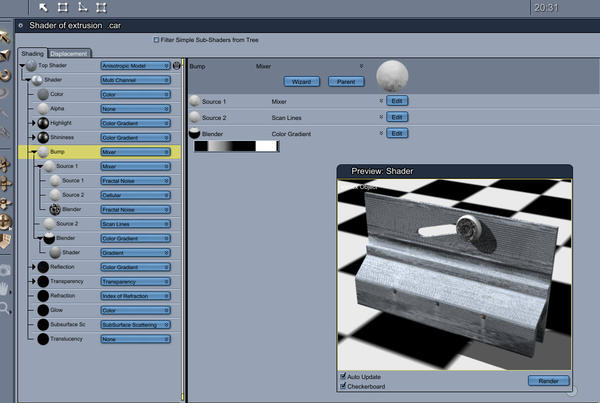Open the Gradient dropdown of the Shader sub-row
Image resolution: width=600 pixels, height=403 pixels.
135,253
